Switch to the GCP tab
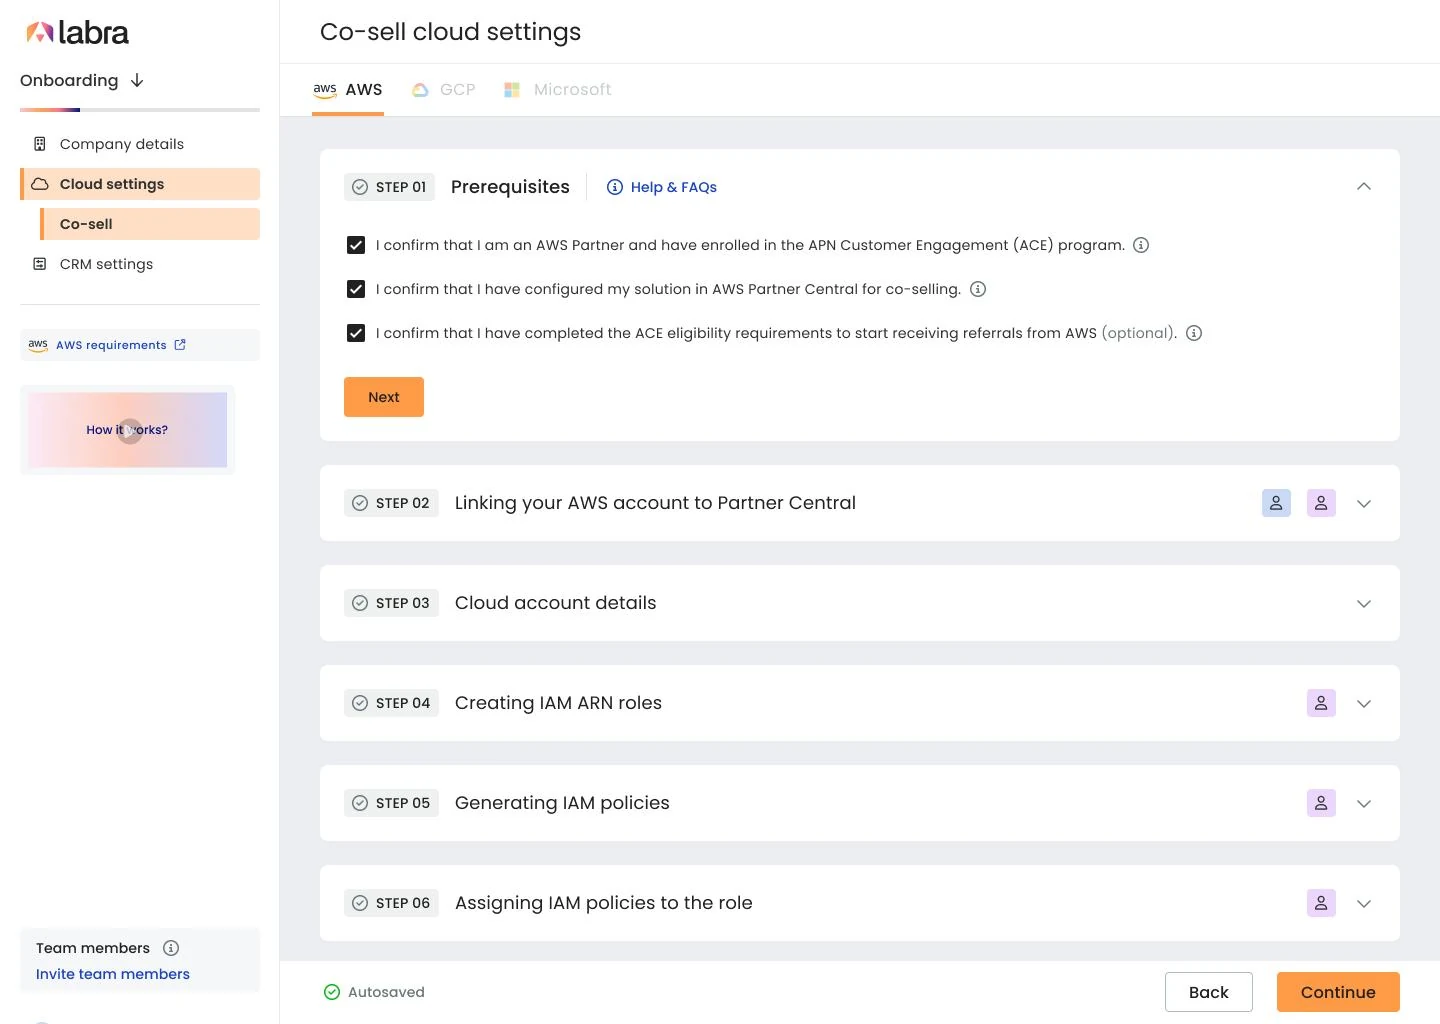This screenshot has height=1024, width=1440. (x=443, y=90)
